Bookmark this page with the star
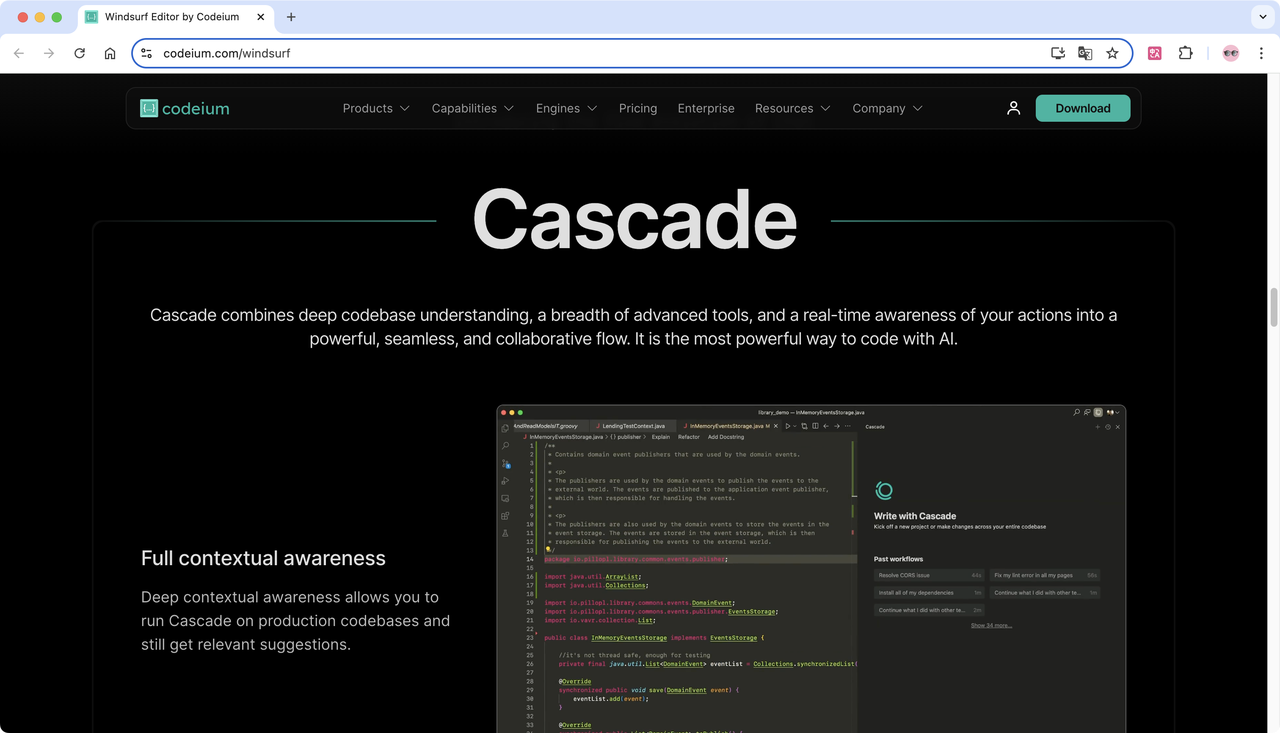 (x=1112, y=53)
